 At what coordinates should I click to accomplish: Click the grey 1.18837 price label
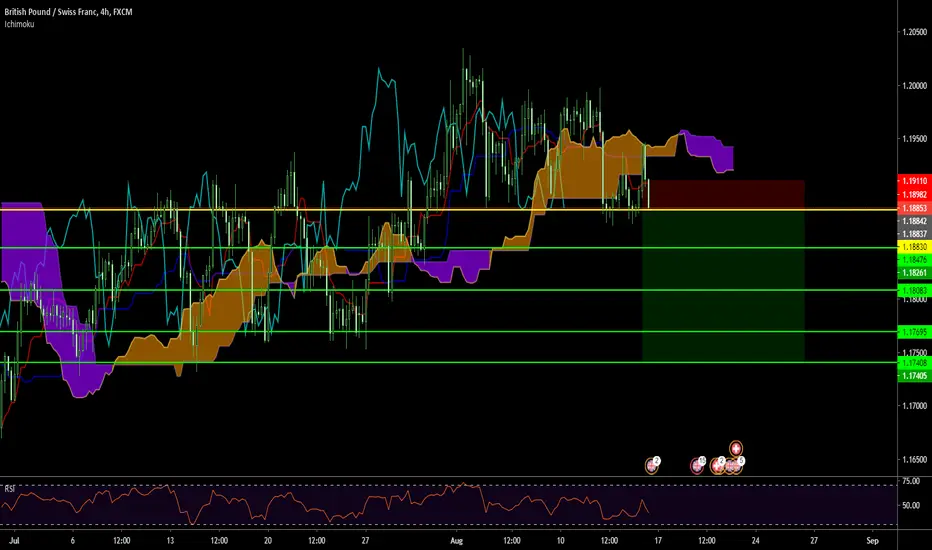point(914,234)
